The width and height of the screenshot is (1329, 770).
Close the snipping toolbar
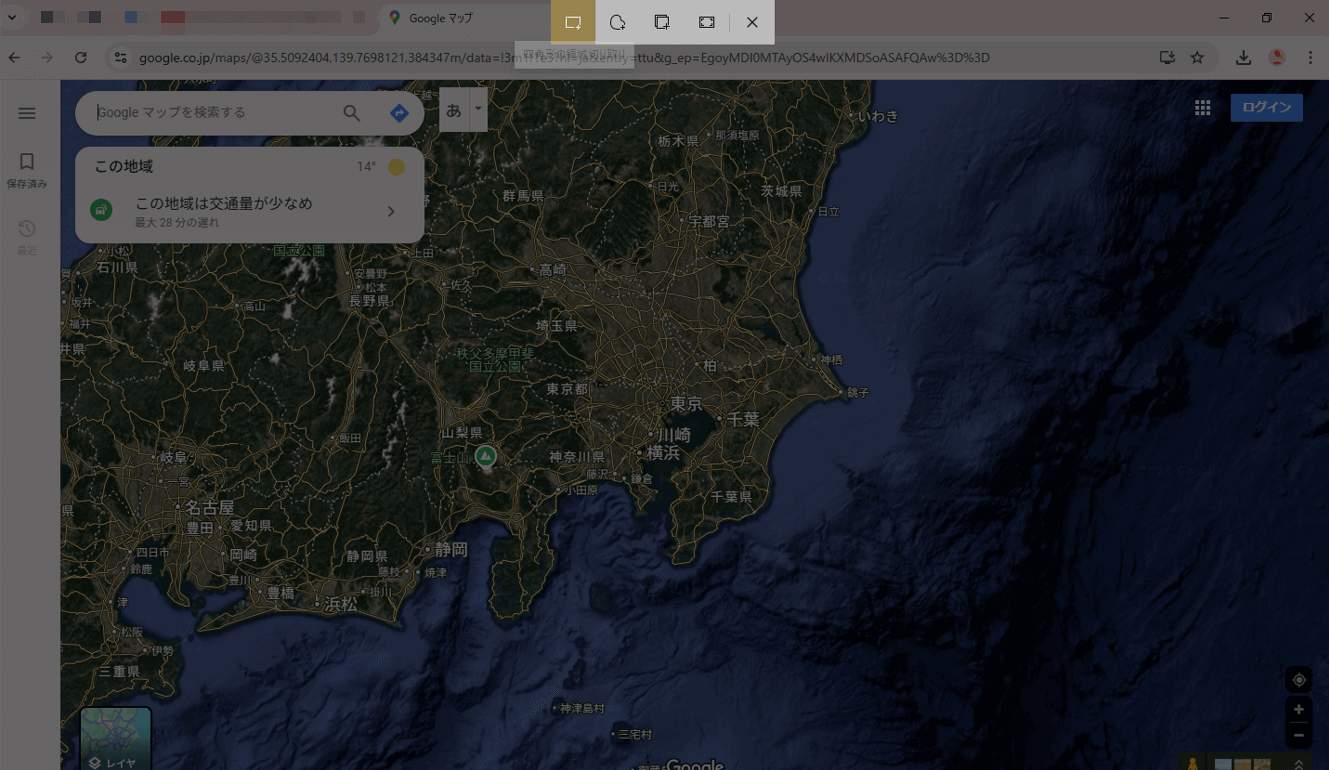pyautogui.click(x=752, y=22)
